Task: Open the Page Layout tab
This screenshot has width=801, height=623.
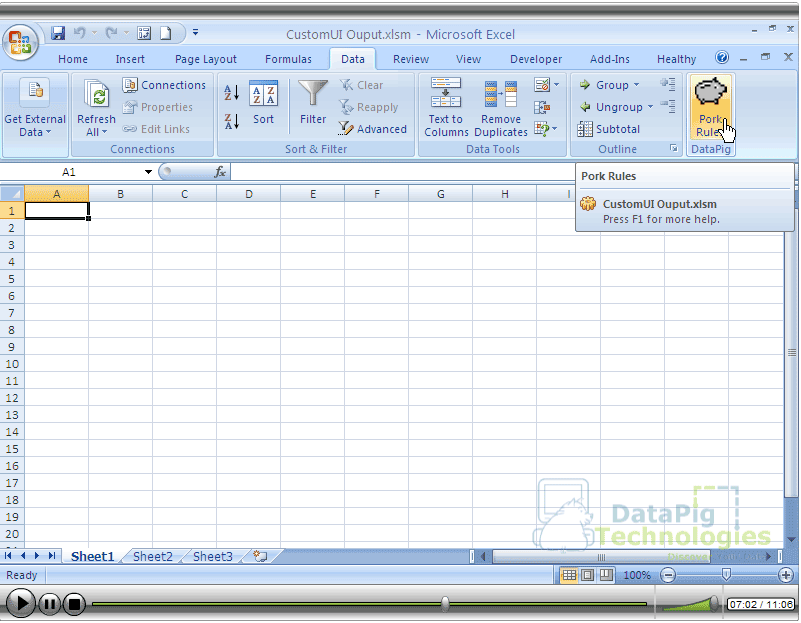Action: pos(205,59)
